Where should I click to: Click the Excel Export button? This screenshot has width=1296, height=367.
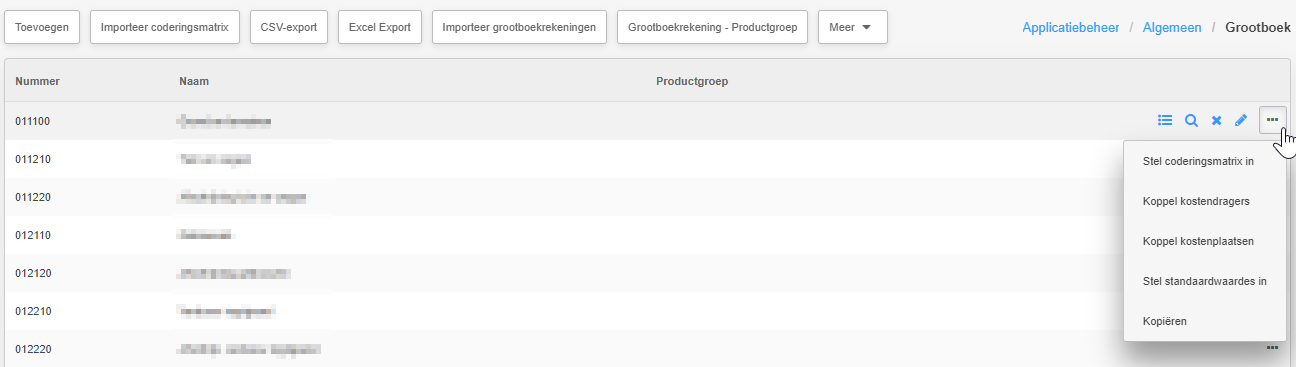tap(380, 28)
